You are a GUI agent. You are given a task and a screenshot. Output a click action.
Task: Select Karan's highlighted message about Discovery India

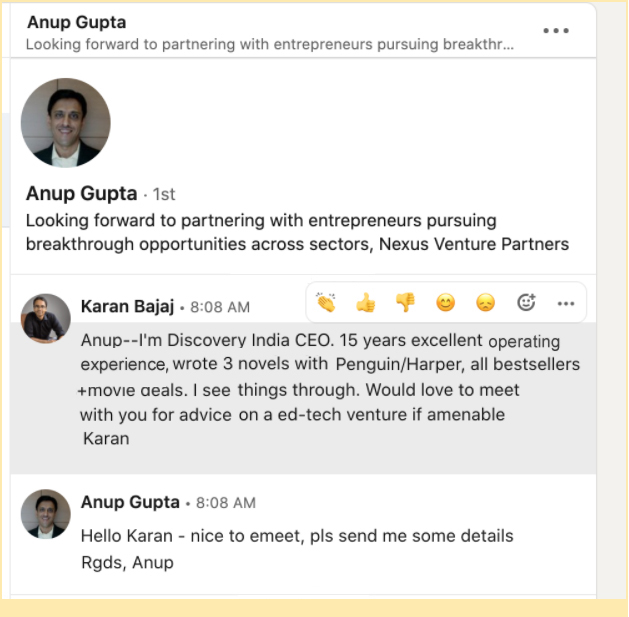pyautogui.click(x=303, y=389)
